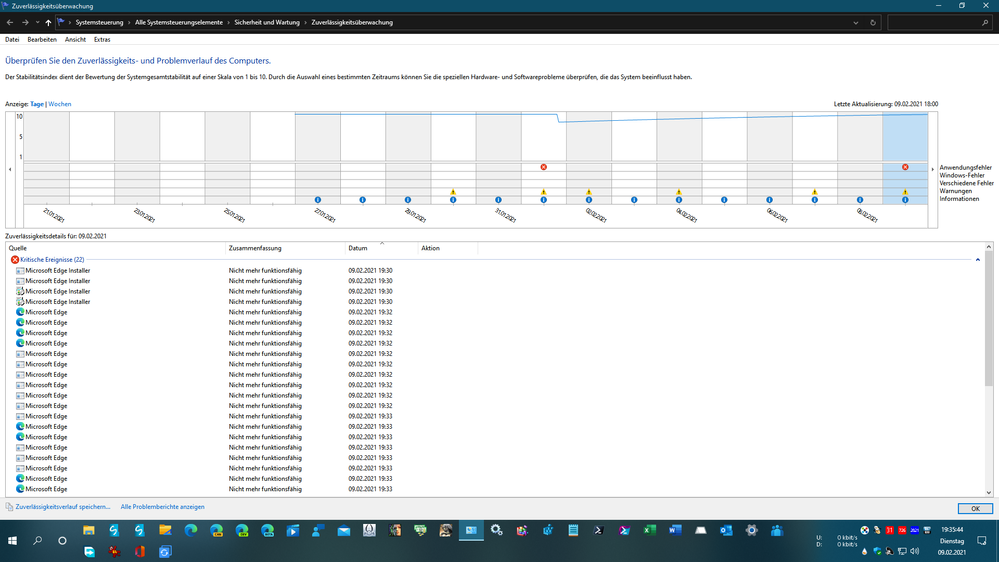
Task: Open Outlook from the taskbar
Action: tap(726, 530)
